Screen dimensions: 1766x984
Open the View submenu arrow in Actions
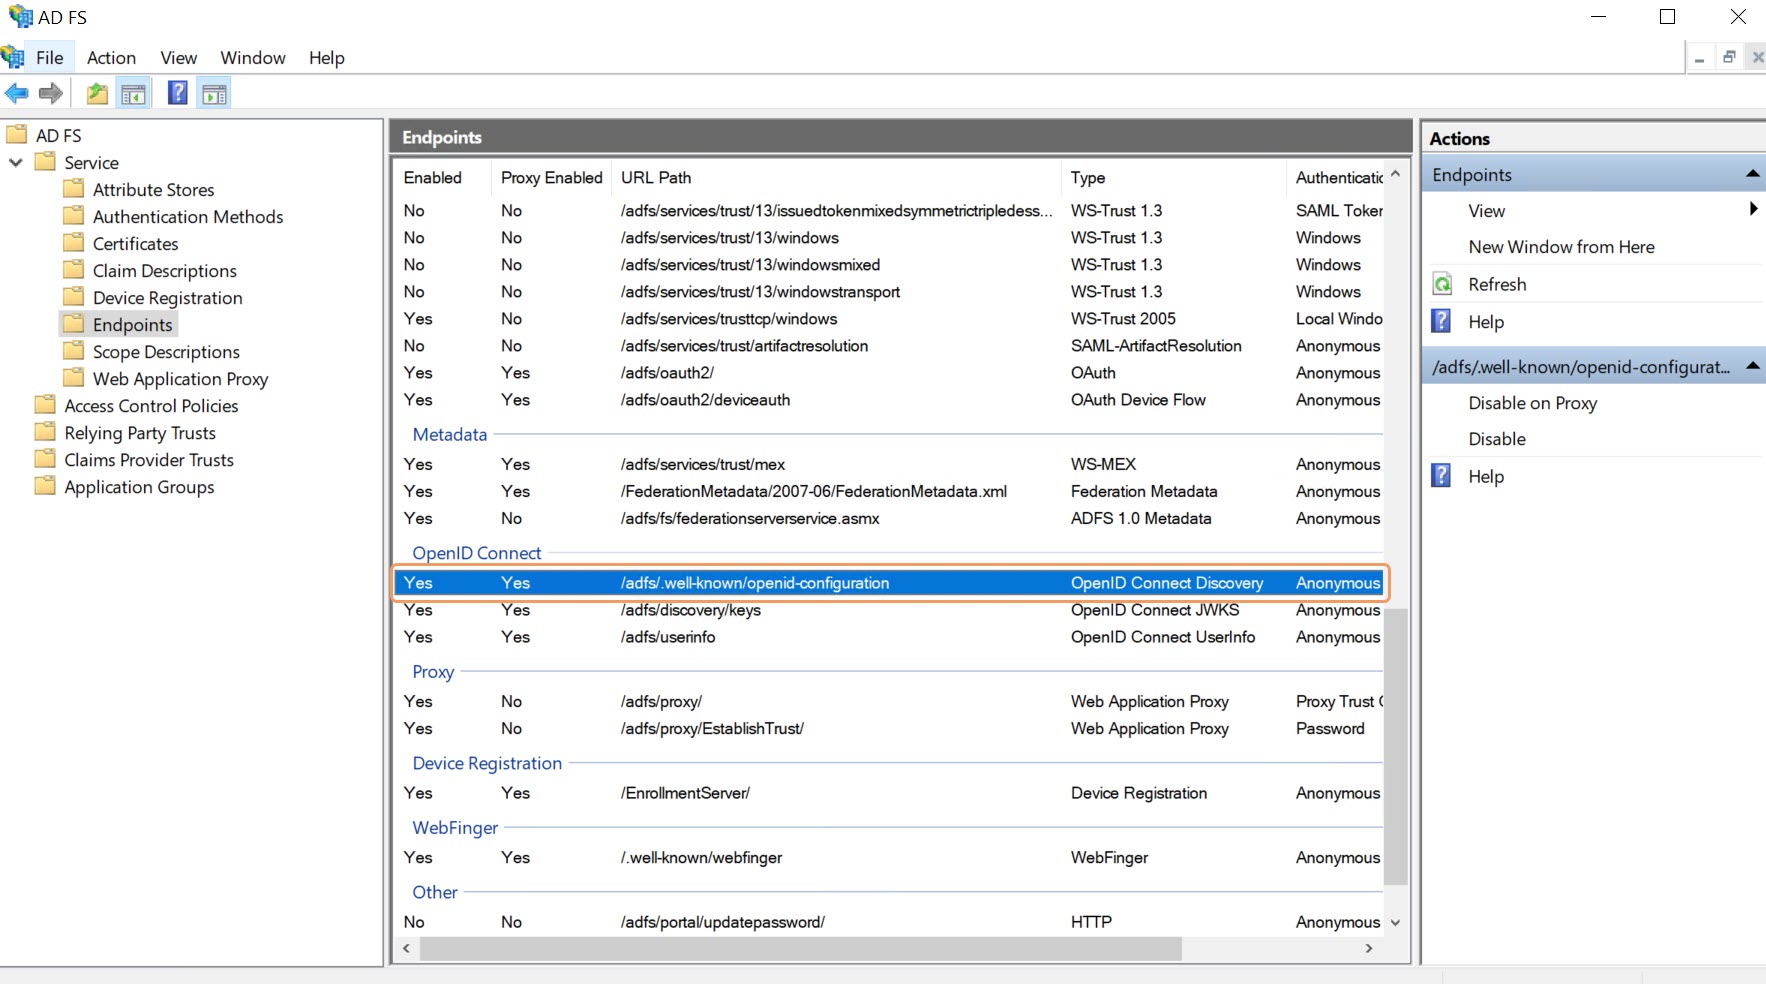pos(1752,210)
